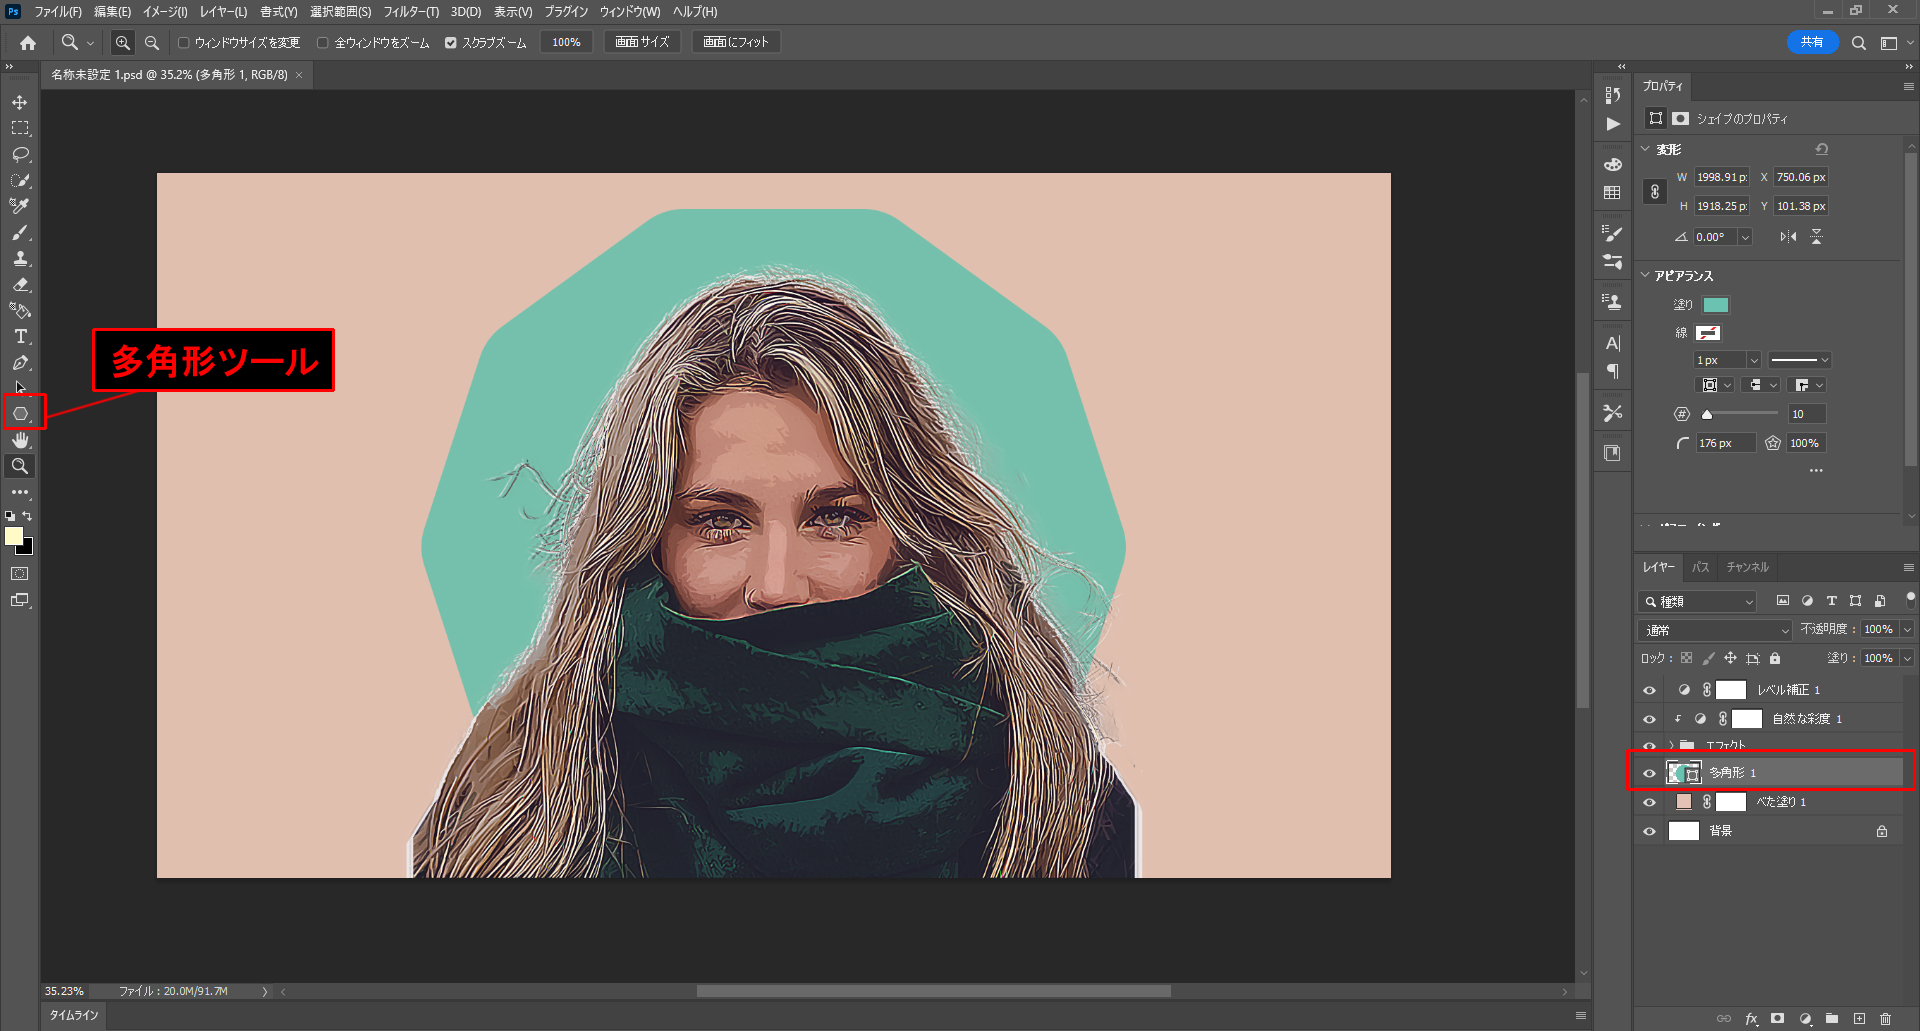
Task: Enable ウィンドウサイズを変更 checkbox
Action: coord(184,43)
